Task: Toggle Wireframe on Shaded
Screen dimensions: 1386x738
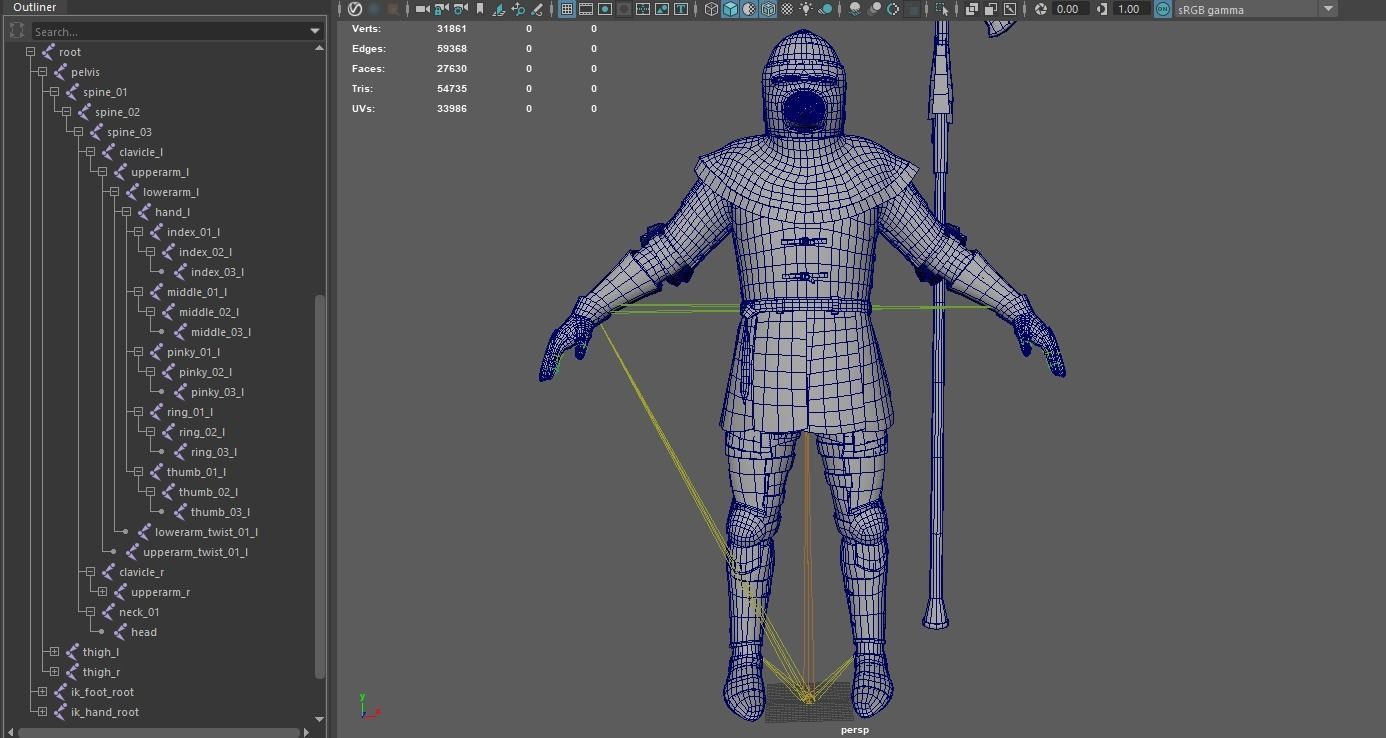Action: point(768,9)
